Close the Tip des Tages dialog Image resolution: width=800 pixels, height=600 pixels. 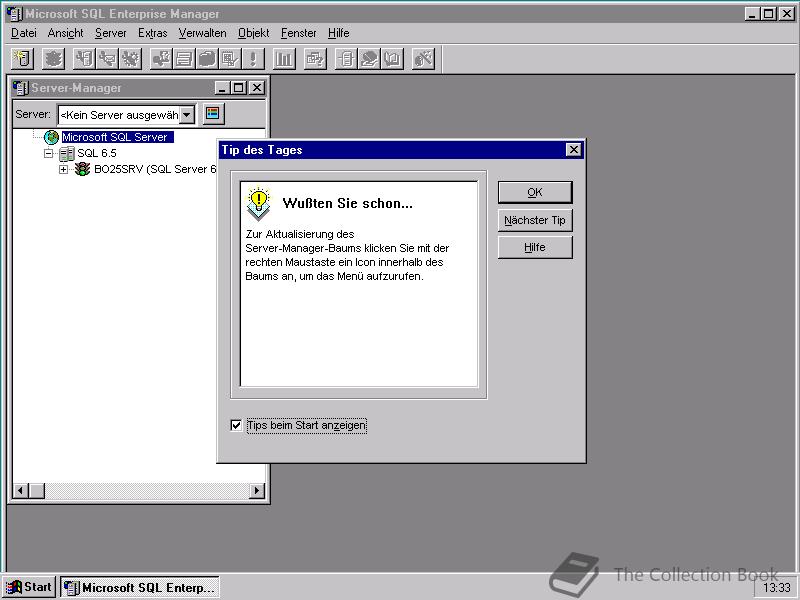573,149
